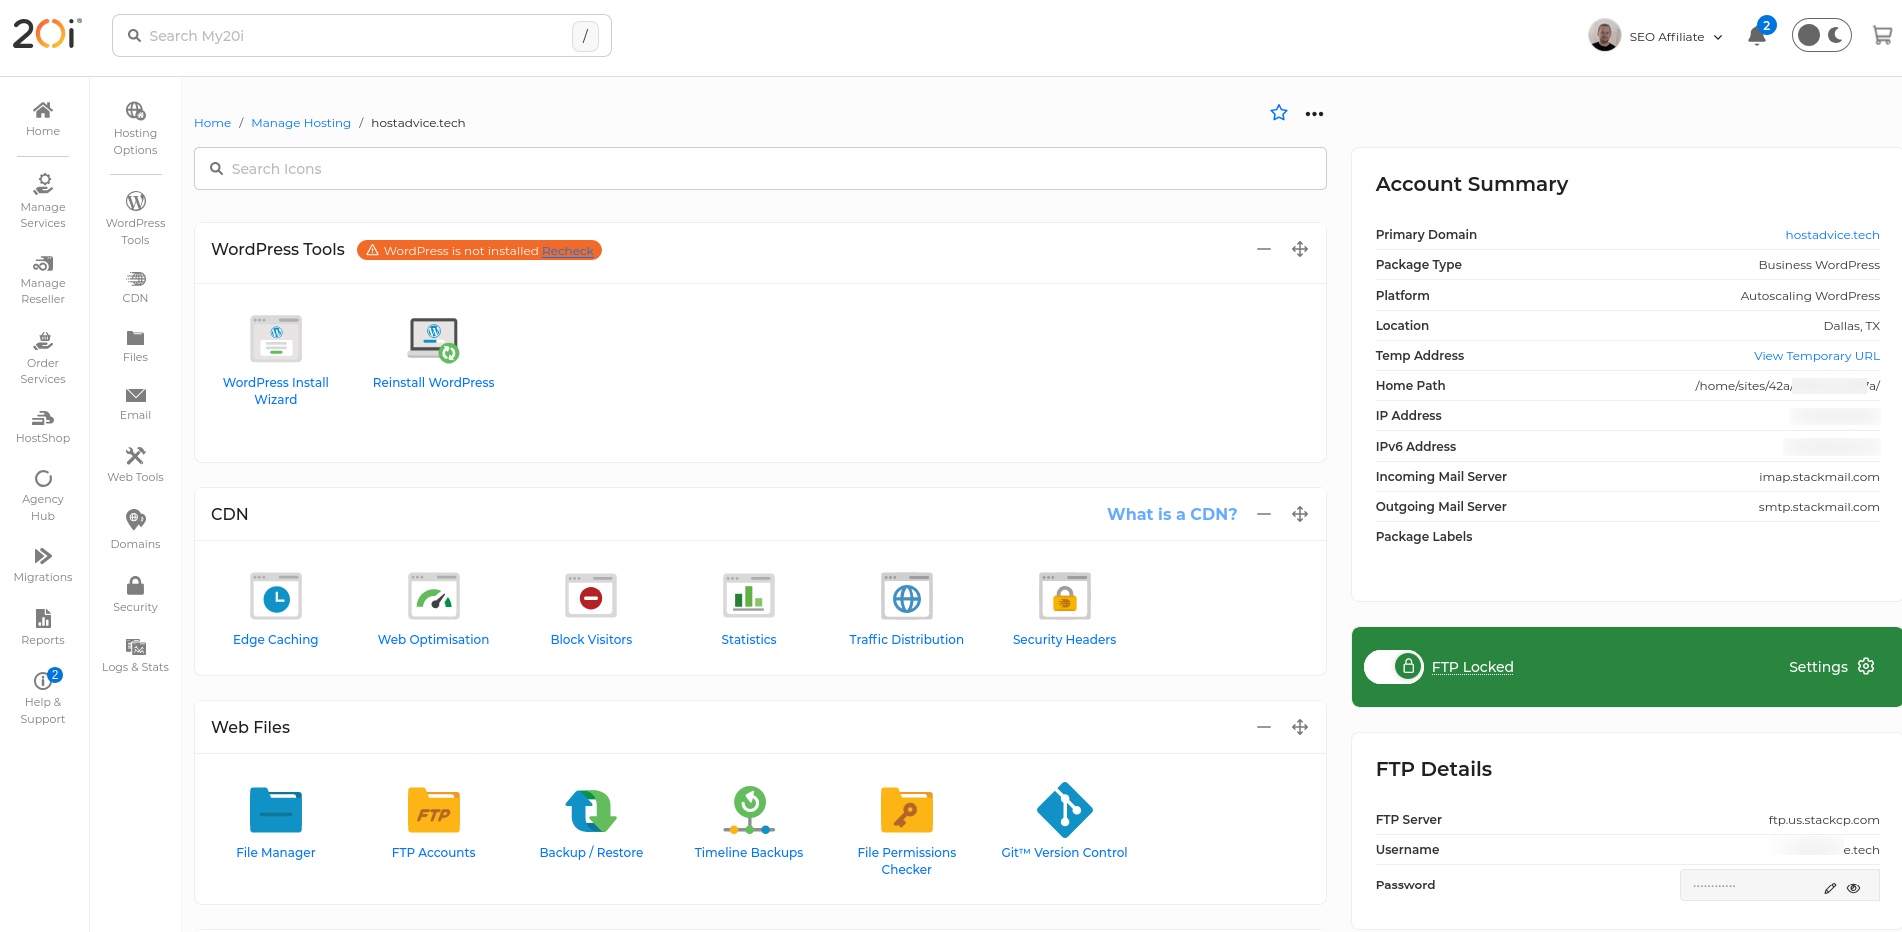
Task: Follow the Manage Hosting breadcrumb link
Action: 301,123
